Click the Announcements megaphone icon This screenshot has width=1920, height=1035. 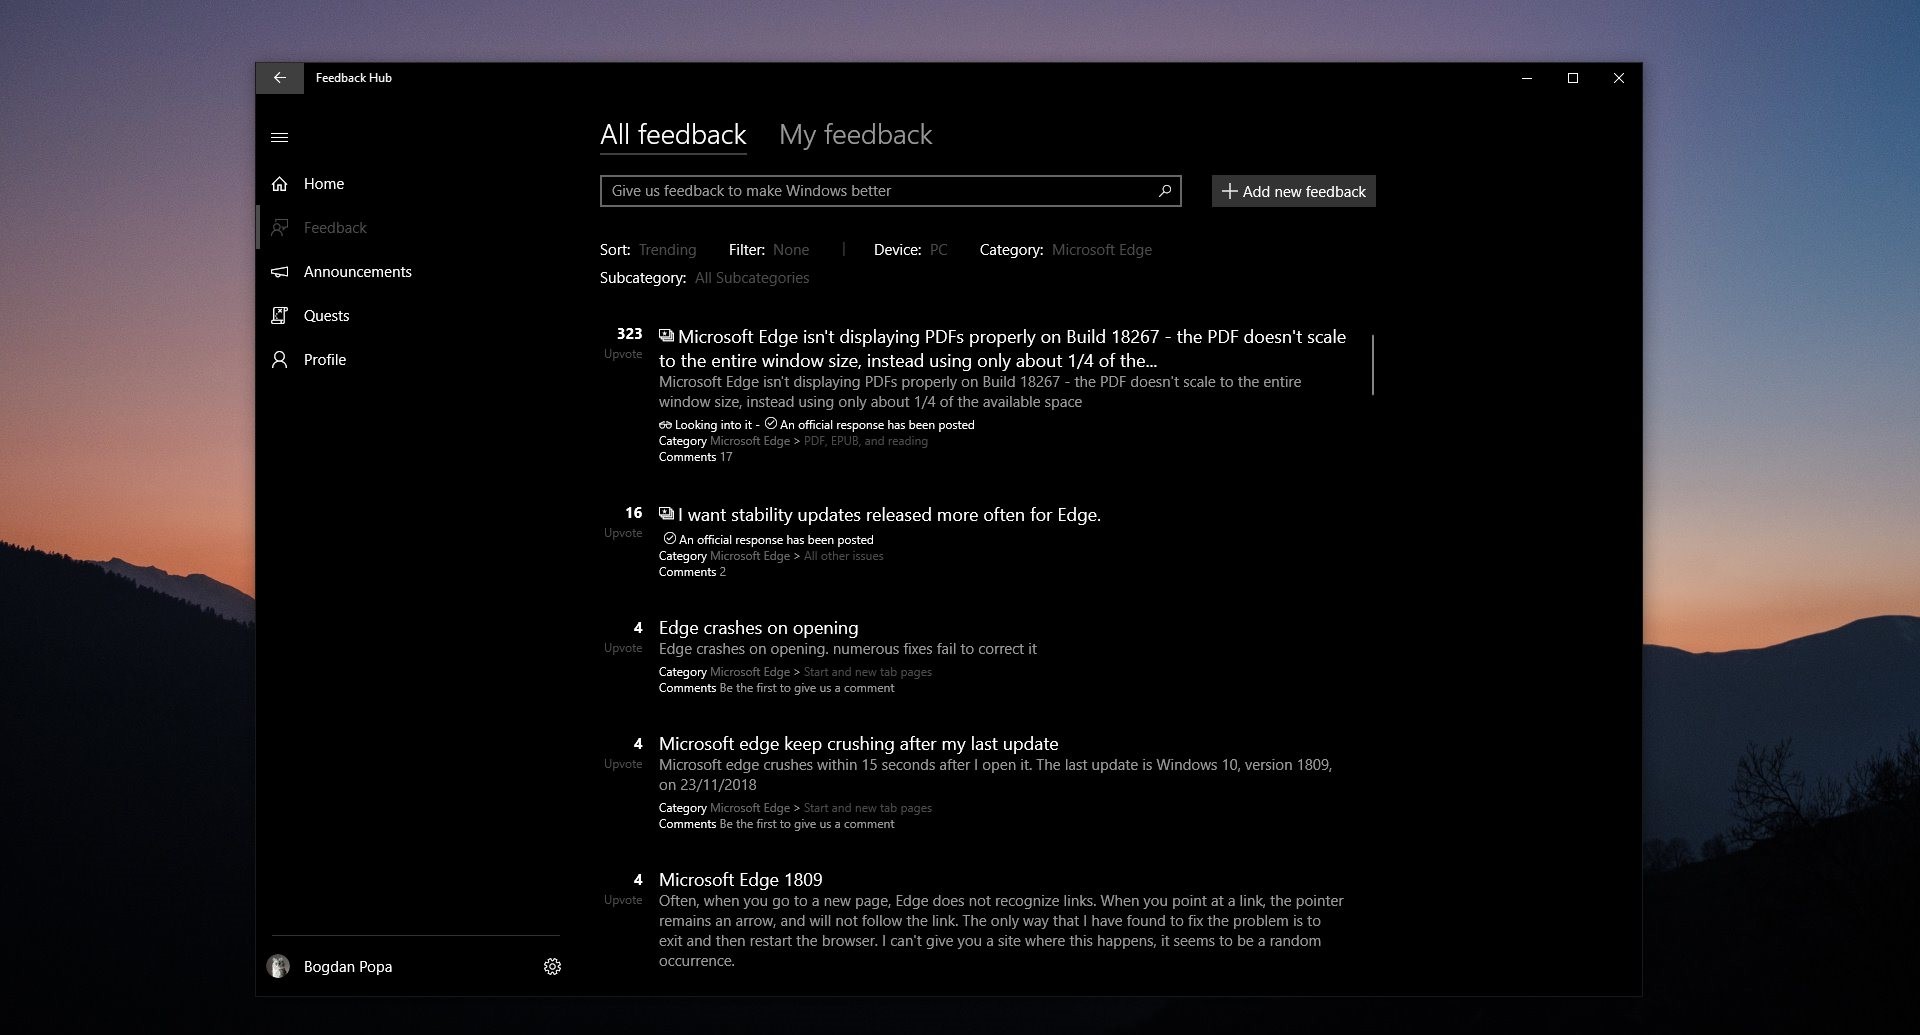280,272
